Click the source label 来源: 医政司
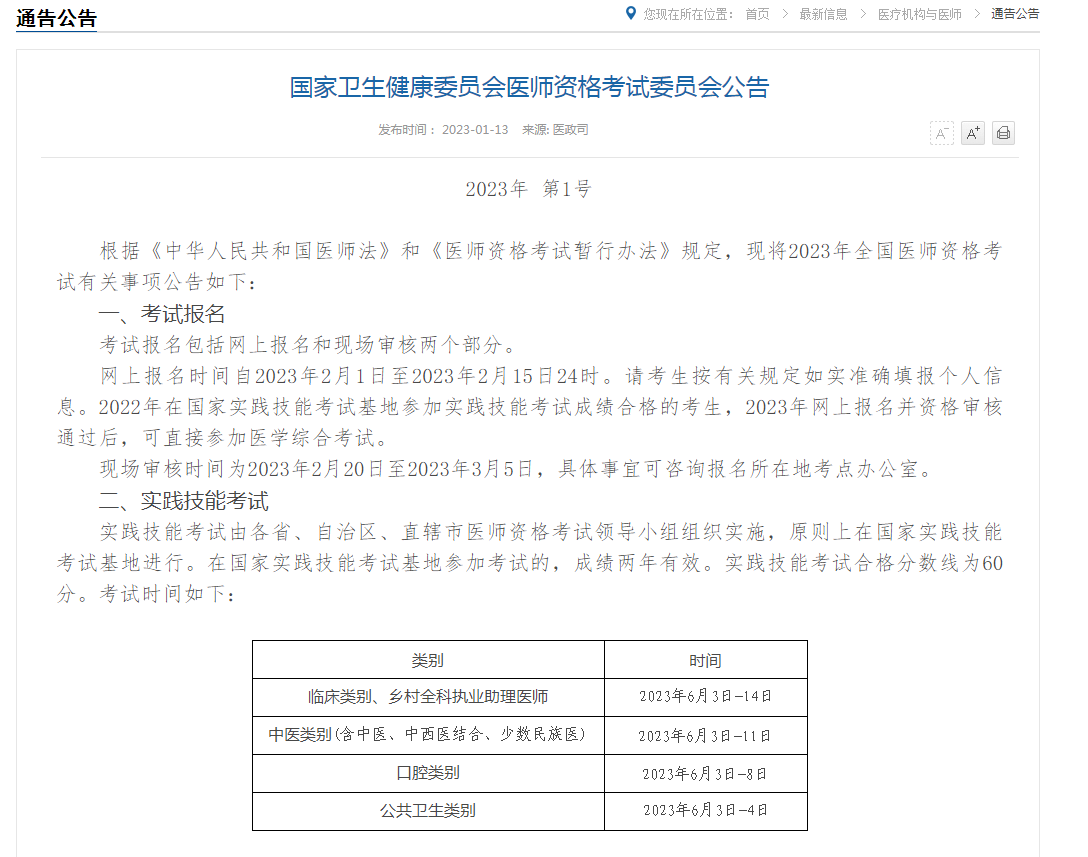The image size is (1088, 857). click(555, 130)
